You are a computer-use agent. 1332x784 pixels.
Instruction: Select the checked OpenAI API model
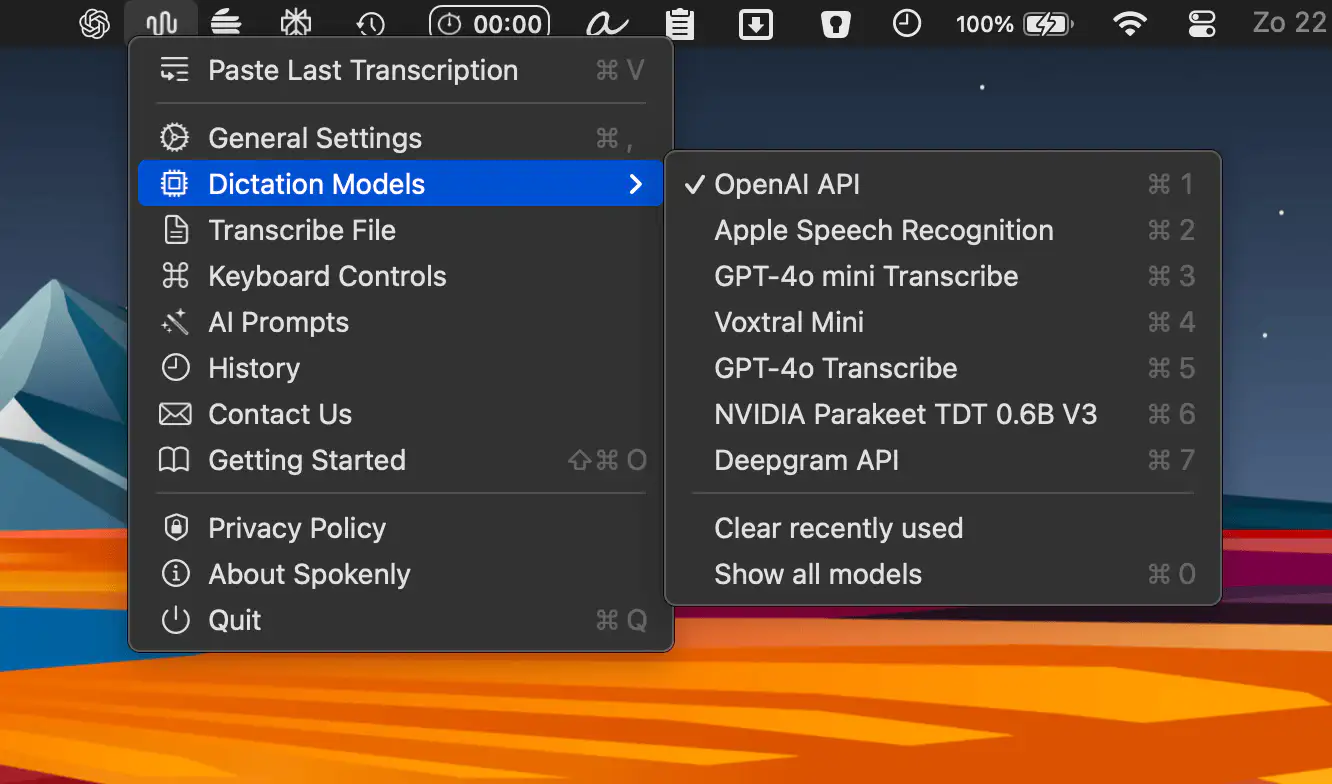click(x=787, y=184)
